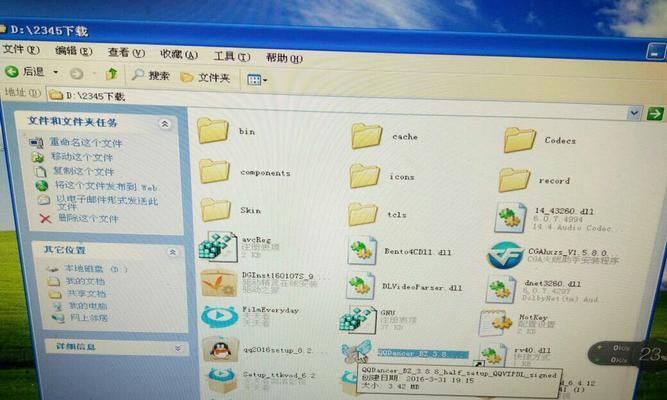Select the Bento4CDll.dll file icon
The height and width of the screenshot is (400, 667).
362,250
